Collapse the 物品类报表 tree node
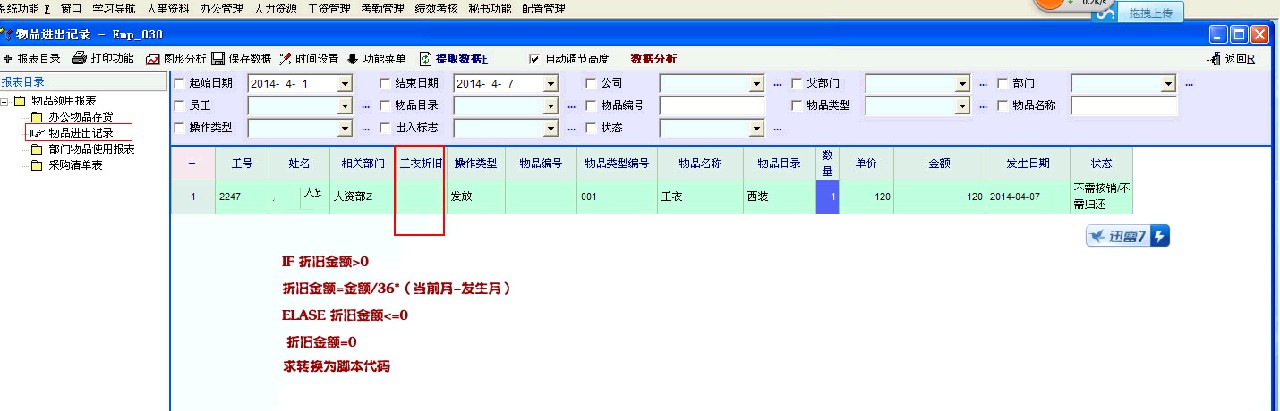This screenshot has height=411, width=1280. 6,102
